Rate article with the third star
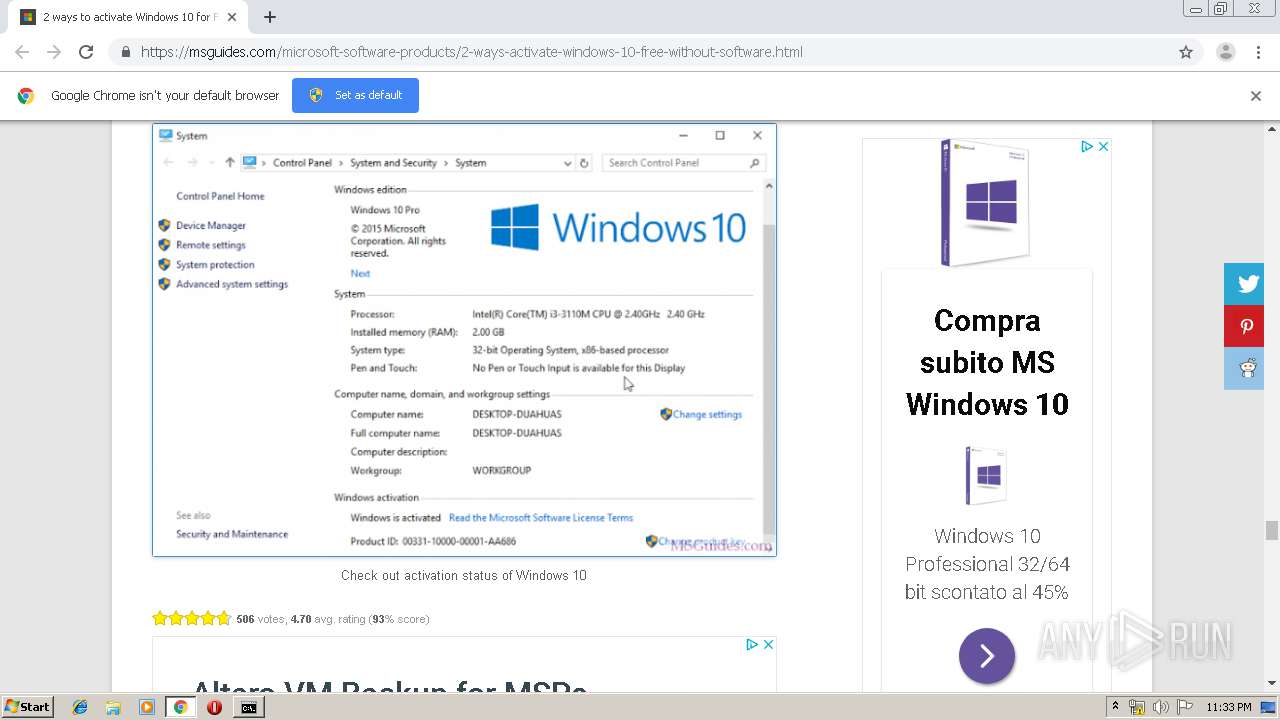 click(191, 618)
